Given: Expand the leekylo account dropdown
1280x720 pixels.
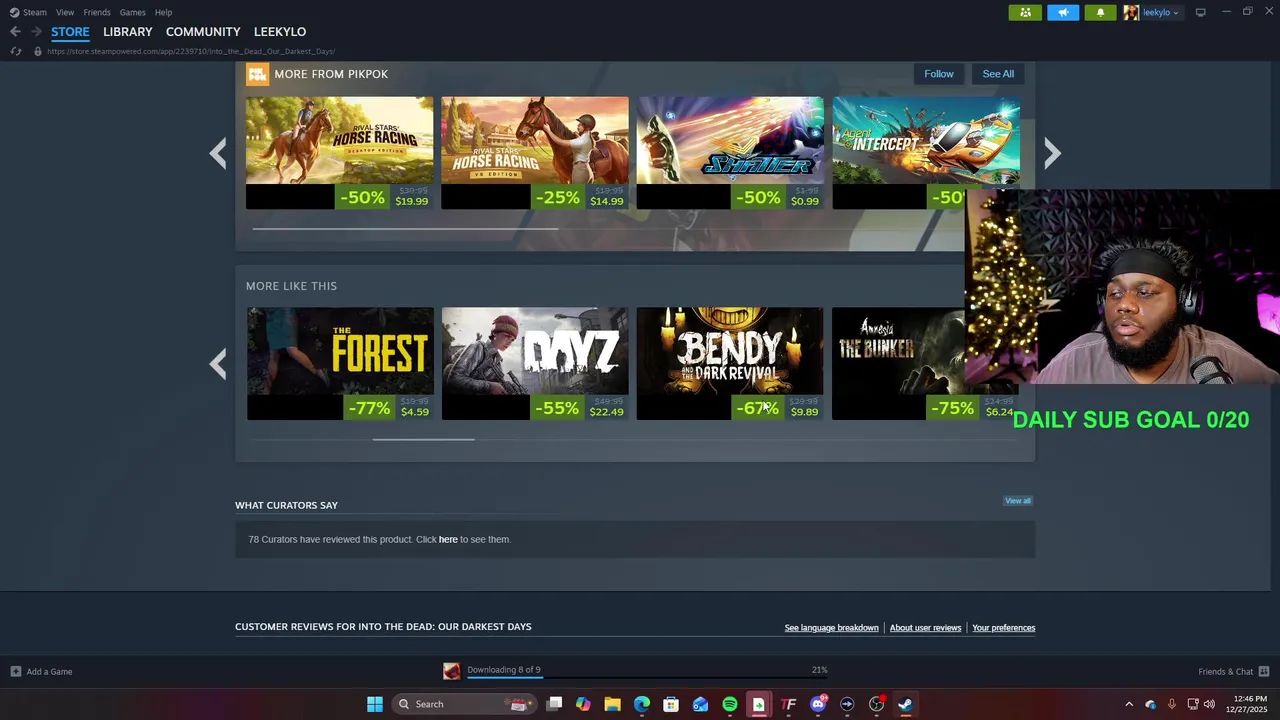Looking at the screenshot, I should click(1175, 13).
